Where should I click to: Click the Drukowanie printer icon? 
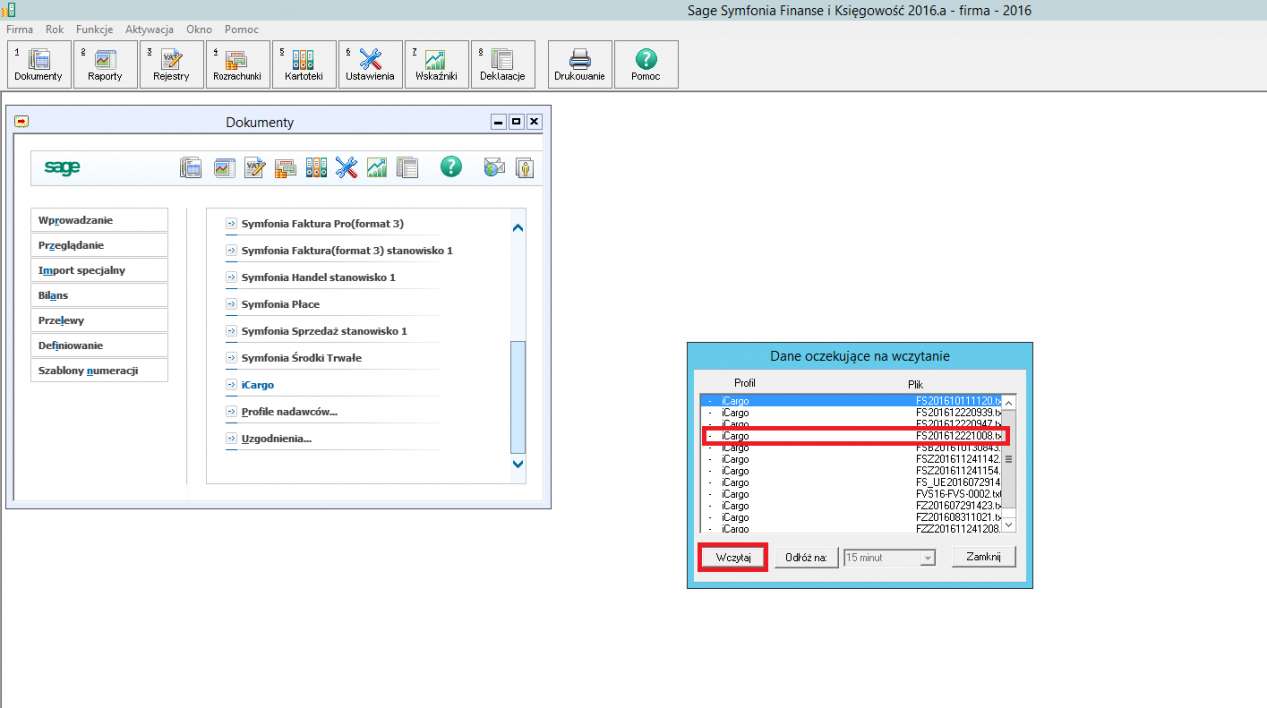(580, 64)
